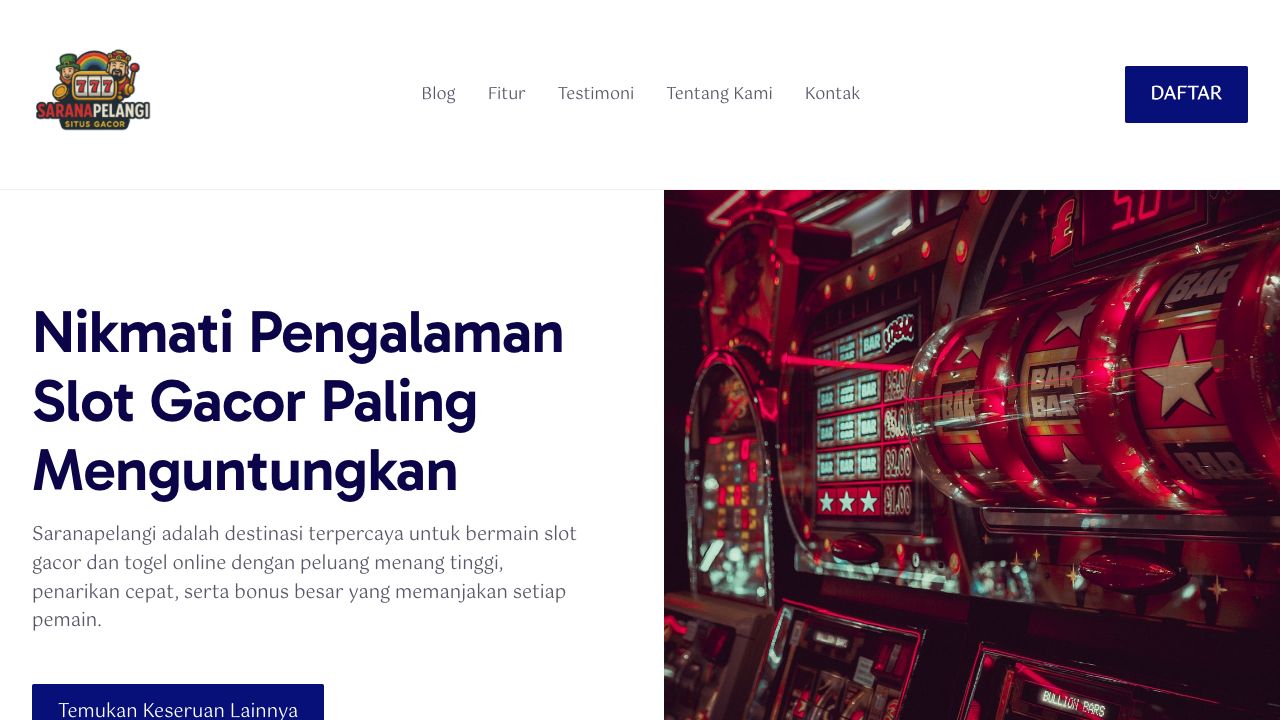Click the slot machine hero image
This screenshot has height=720, width=1280.
pyautogui.click(x=972, y=455)
